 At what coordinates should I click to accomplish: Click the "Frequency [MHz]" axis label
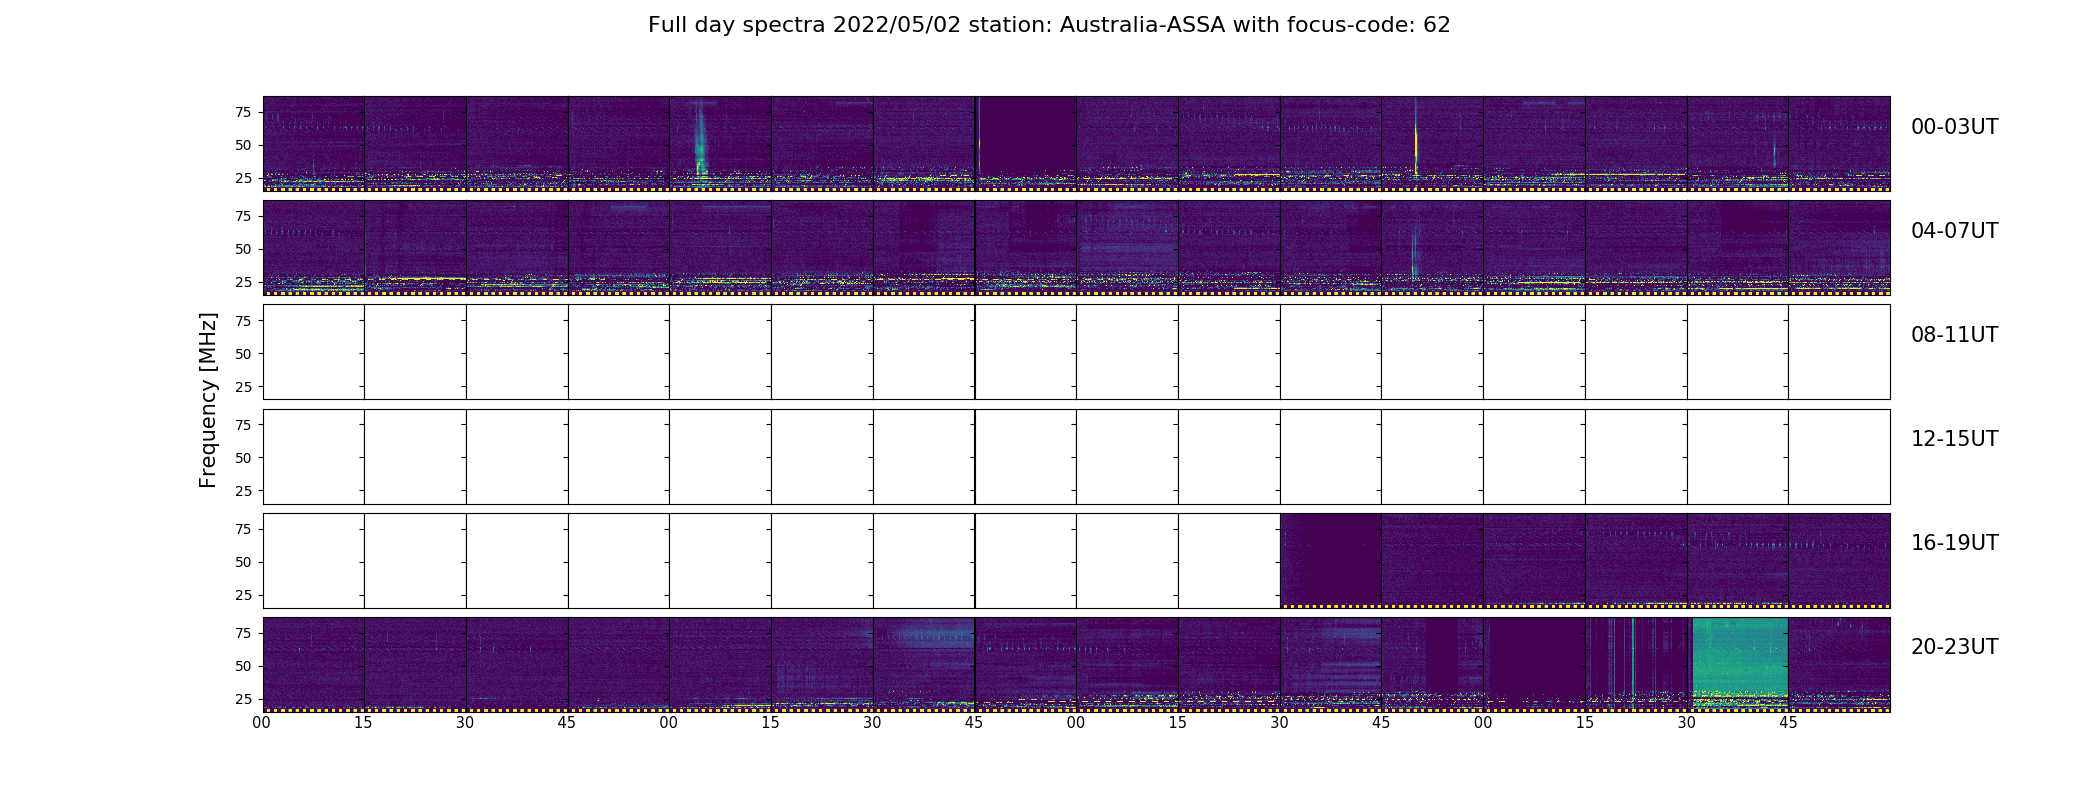click(208, 400)
